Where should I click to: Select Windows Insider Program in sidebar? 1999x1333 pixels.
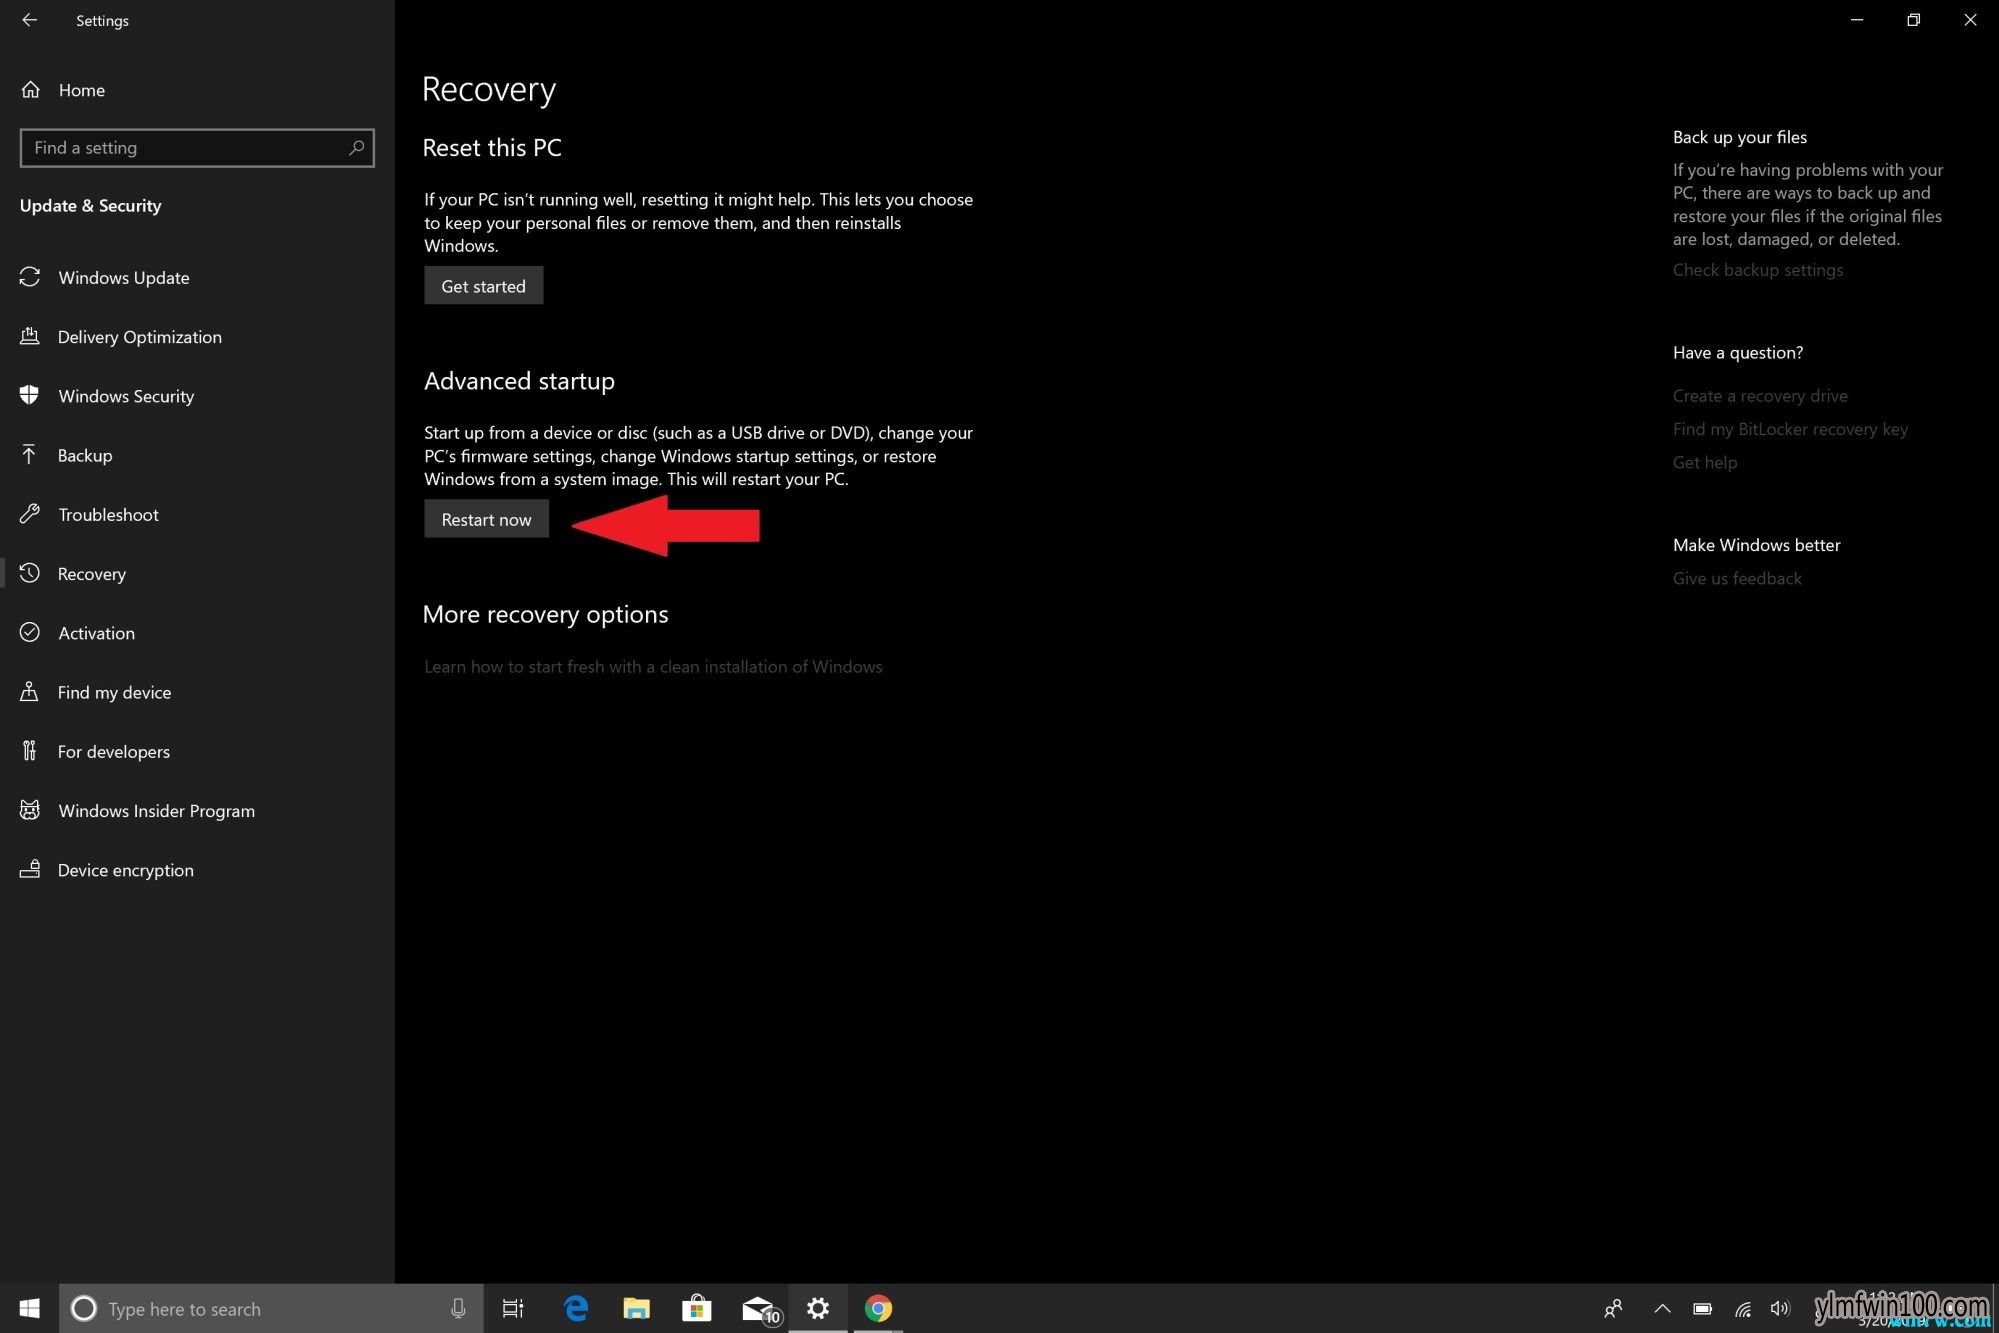pyautogui.click(x=156, y=811)
